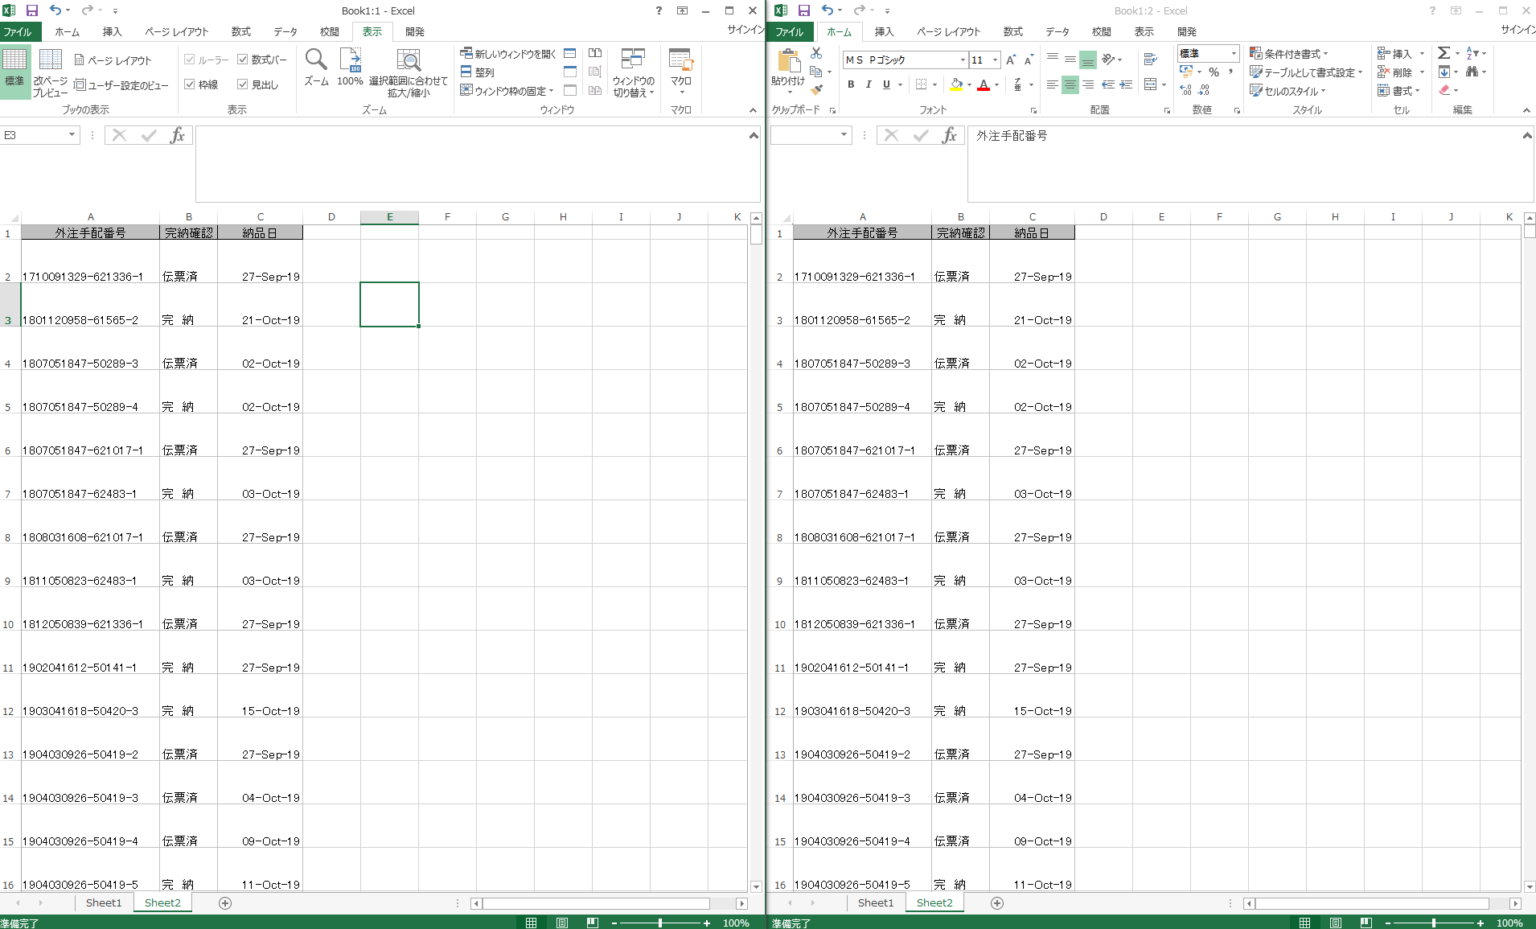Viewport: 1536px width, 929px height.
Task: Open the 挿入 tab in left window
Action: [112, 32]
